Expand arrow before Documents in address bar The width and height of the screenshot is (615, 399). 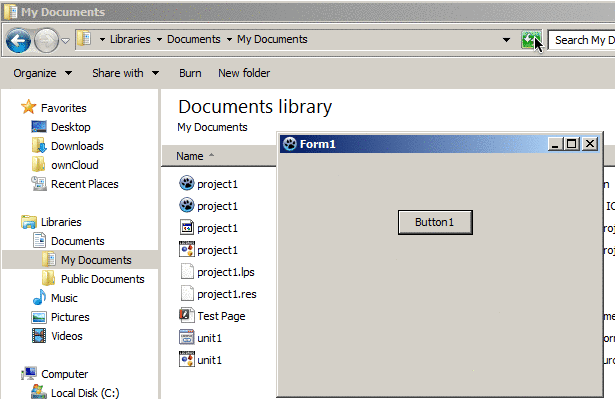(x=159, y=40)
